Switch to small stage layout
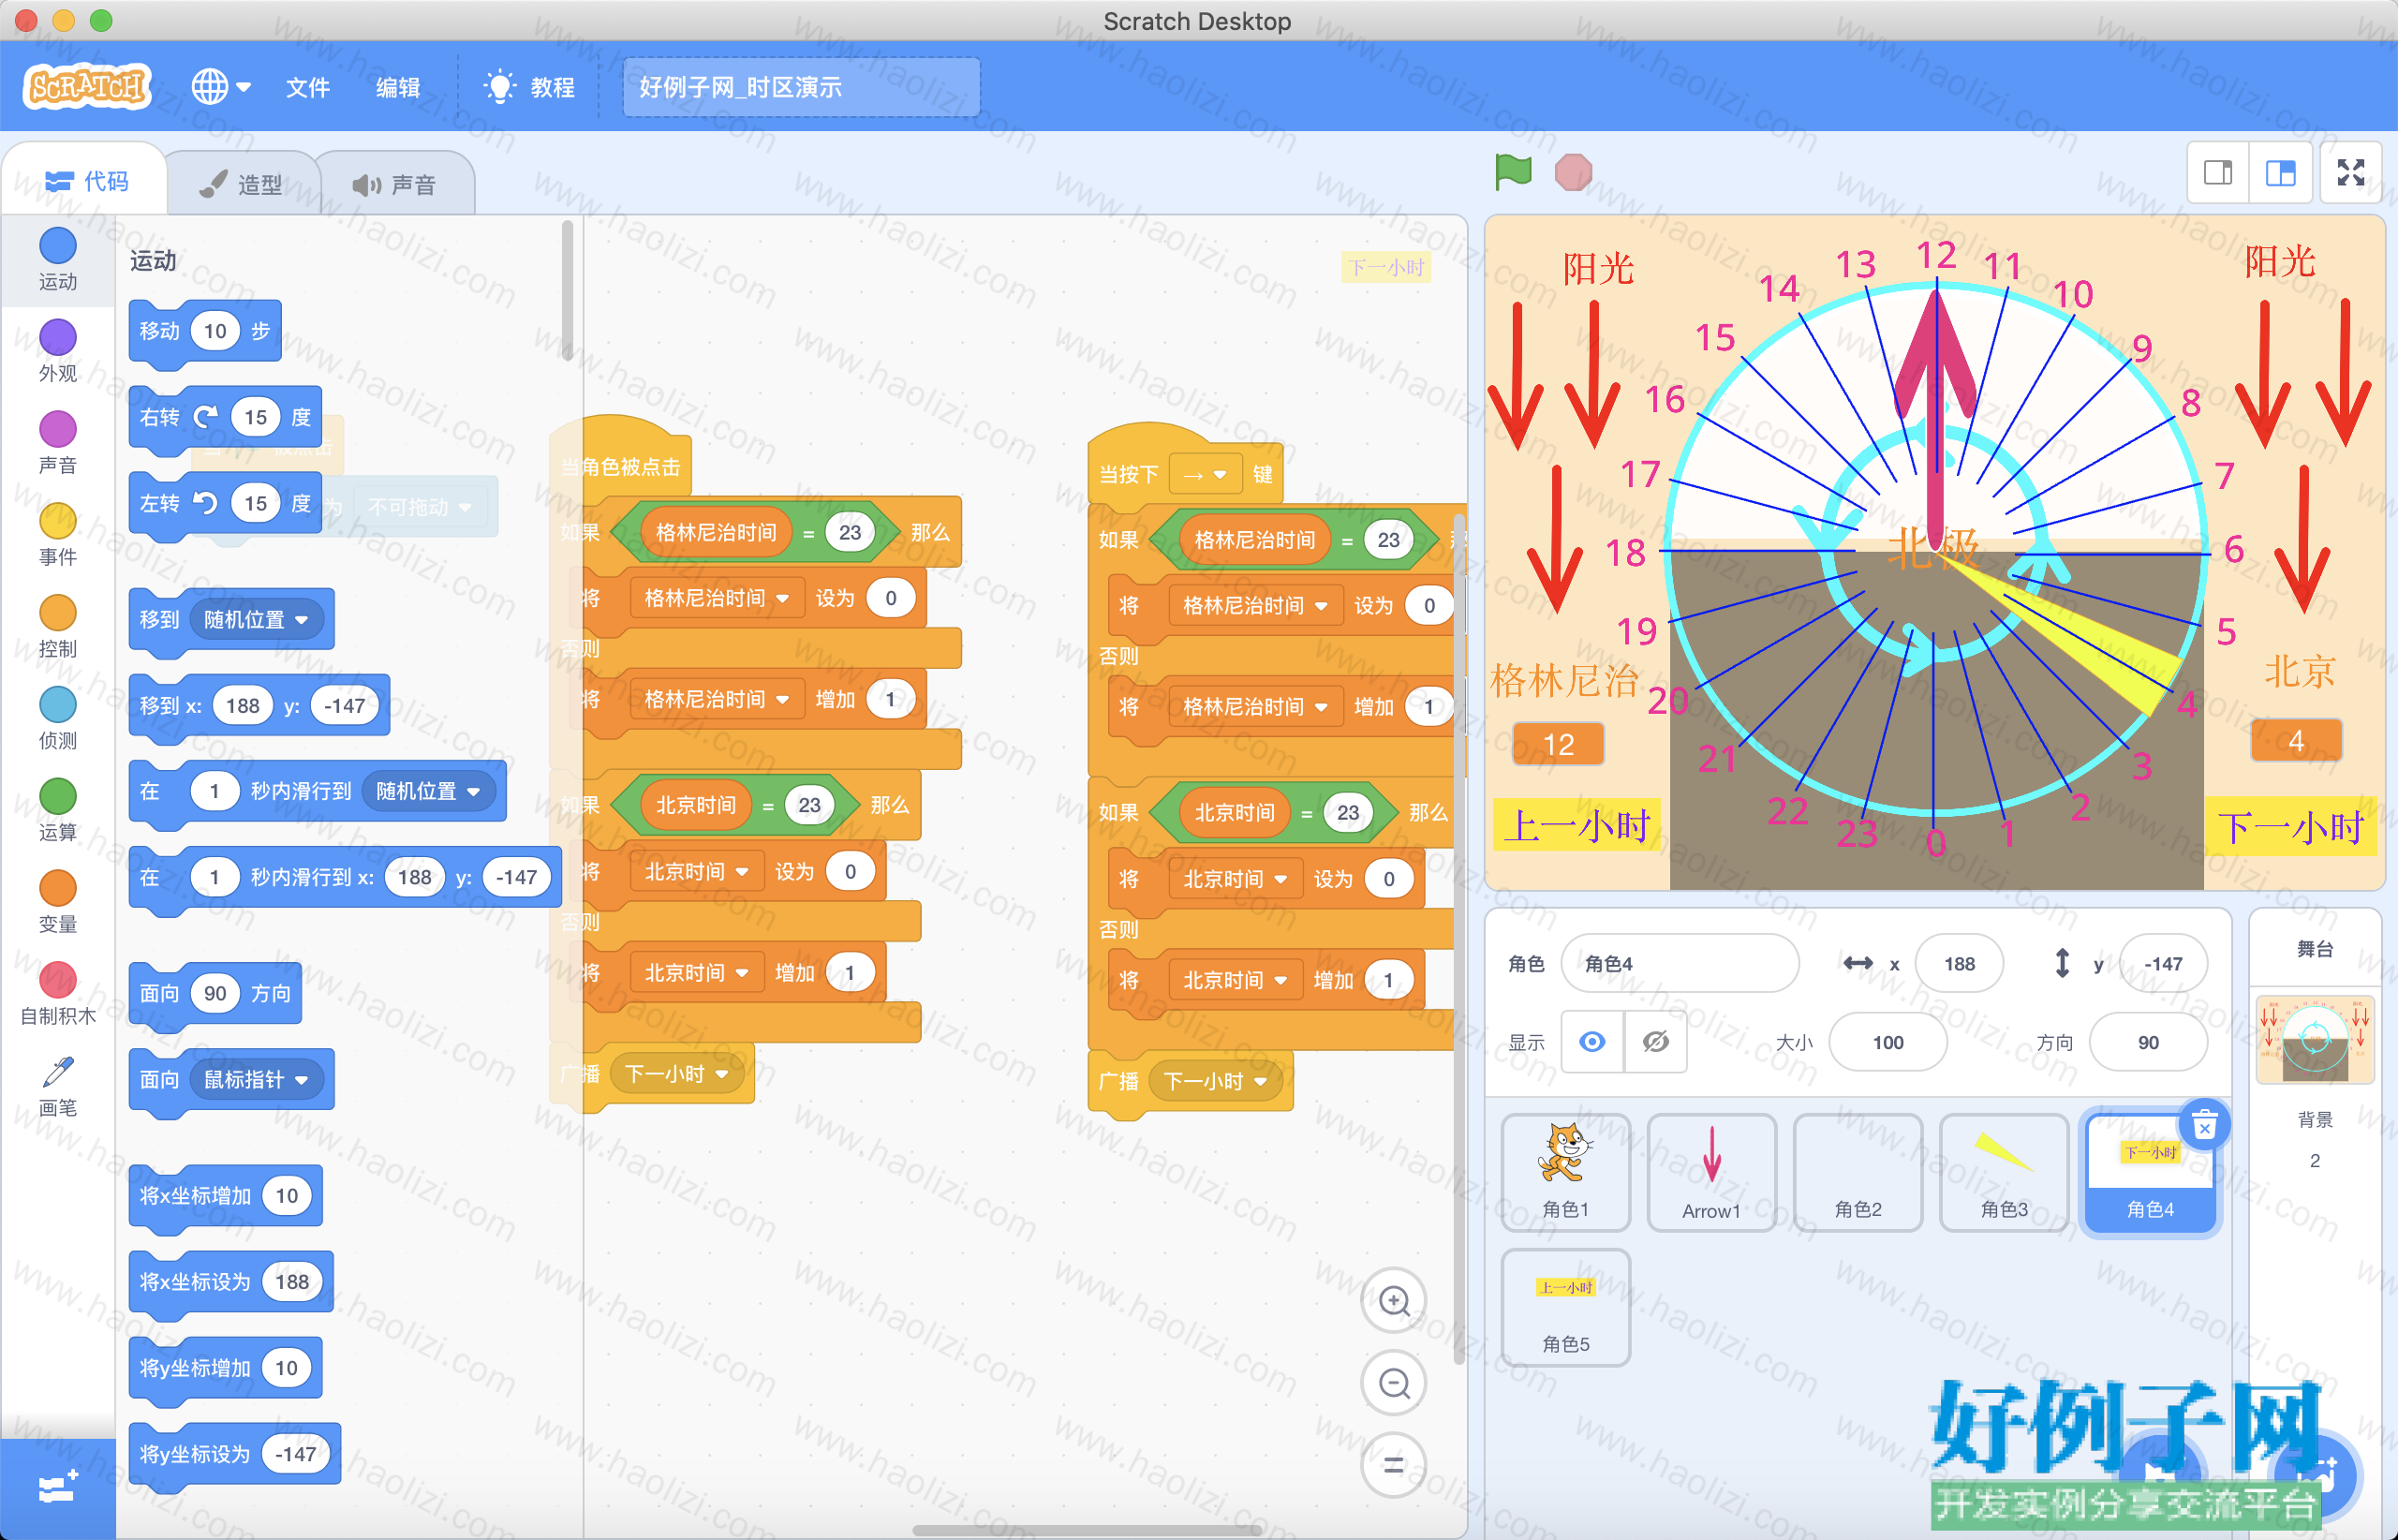This screenshot has height=1540, width=2398. coord(2218,173)
